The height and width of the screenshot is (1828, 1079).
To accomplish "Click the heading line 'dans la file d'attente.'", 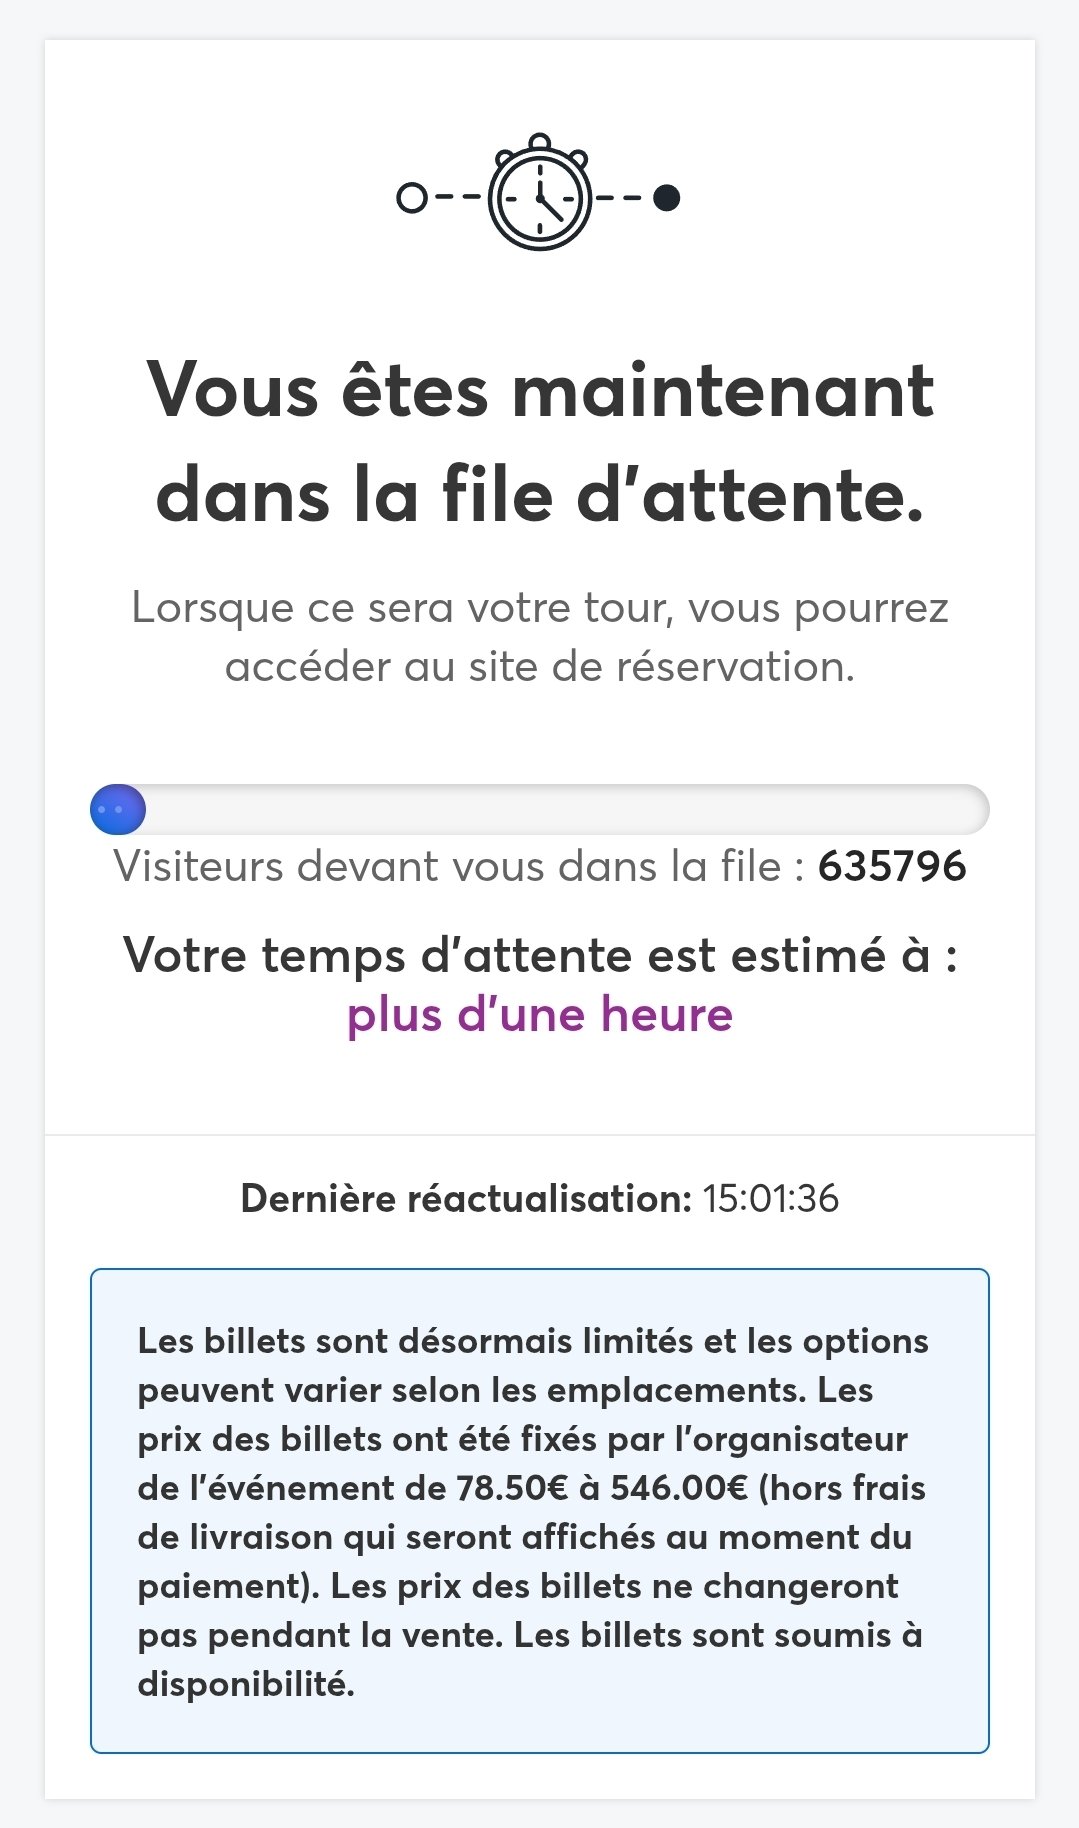I will point(540,496).
